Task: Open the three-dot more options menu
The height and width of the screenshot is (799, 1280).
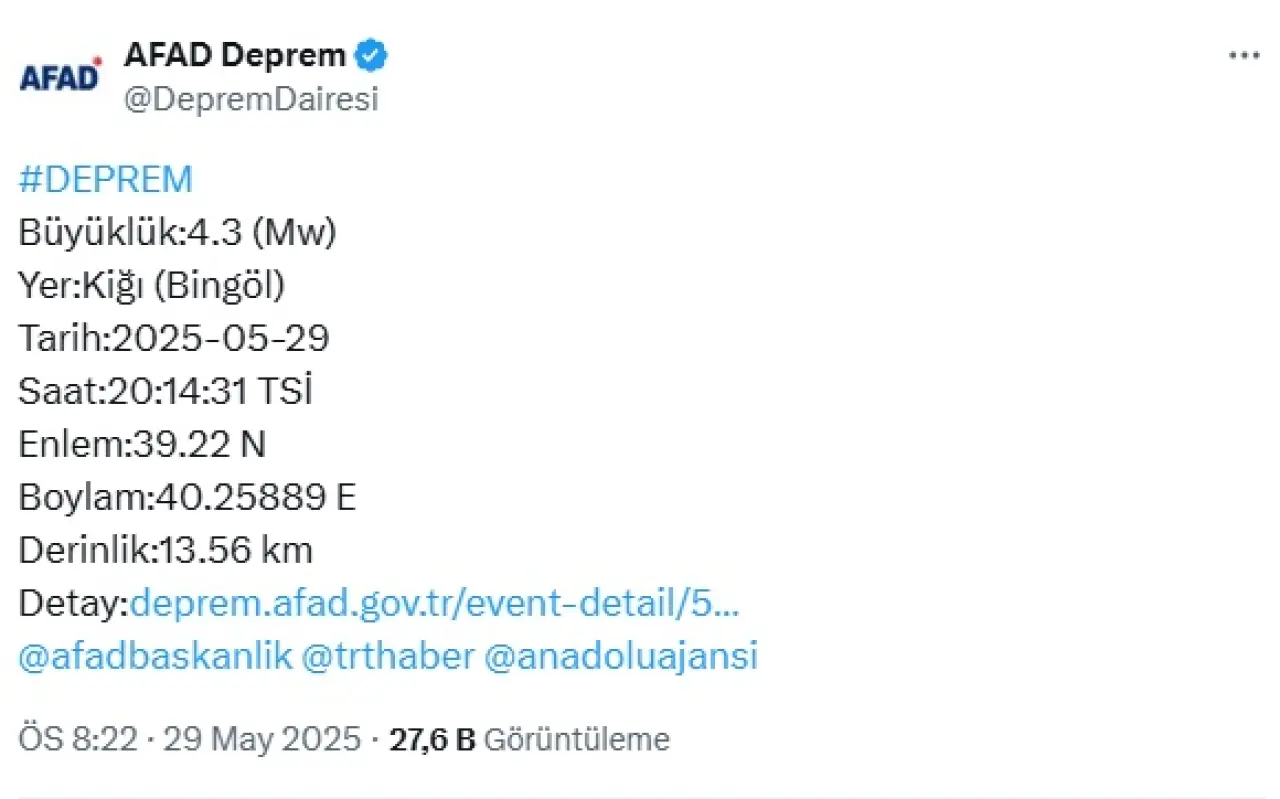Action: [1244, 56]
